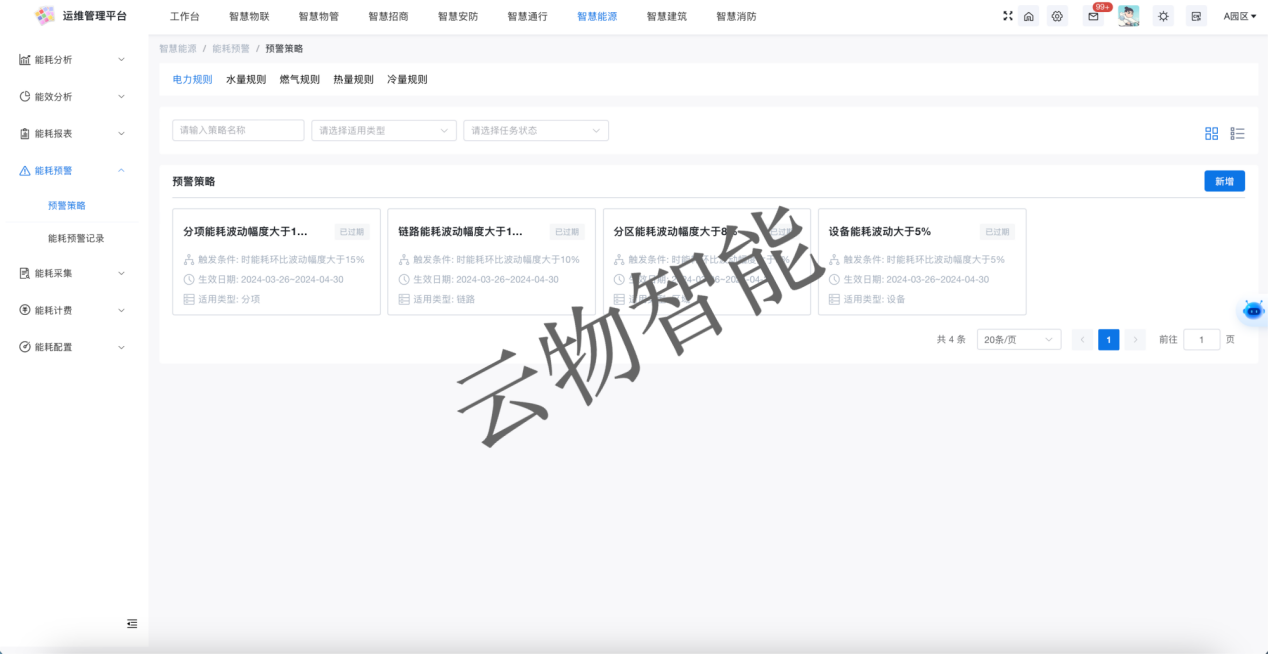Open the 设备能耗波动大于5% strategy card

pos(921,261)
